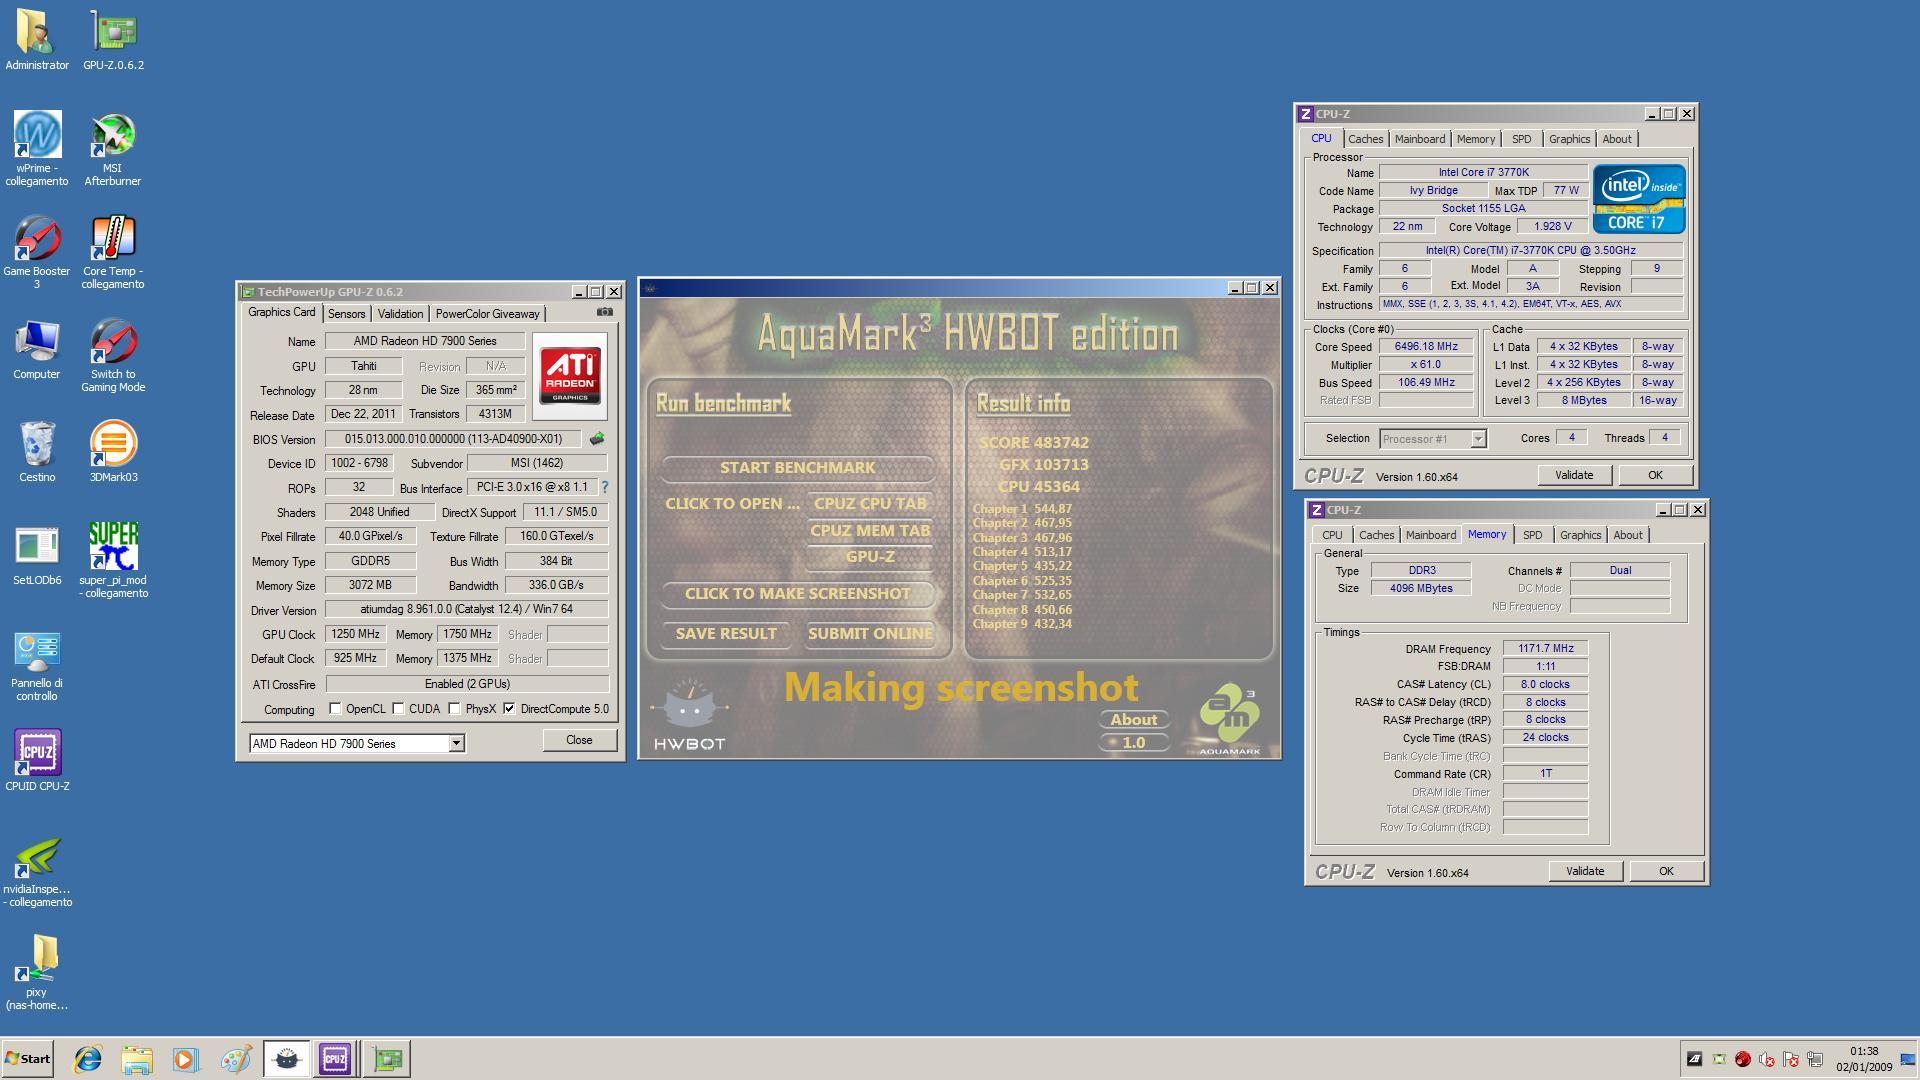Viewport: 1920px width, 1080px height.
Task: Open Internet Explorer from taskbar
Action: click(88, 1059)
